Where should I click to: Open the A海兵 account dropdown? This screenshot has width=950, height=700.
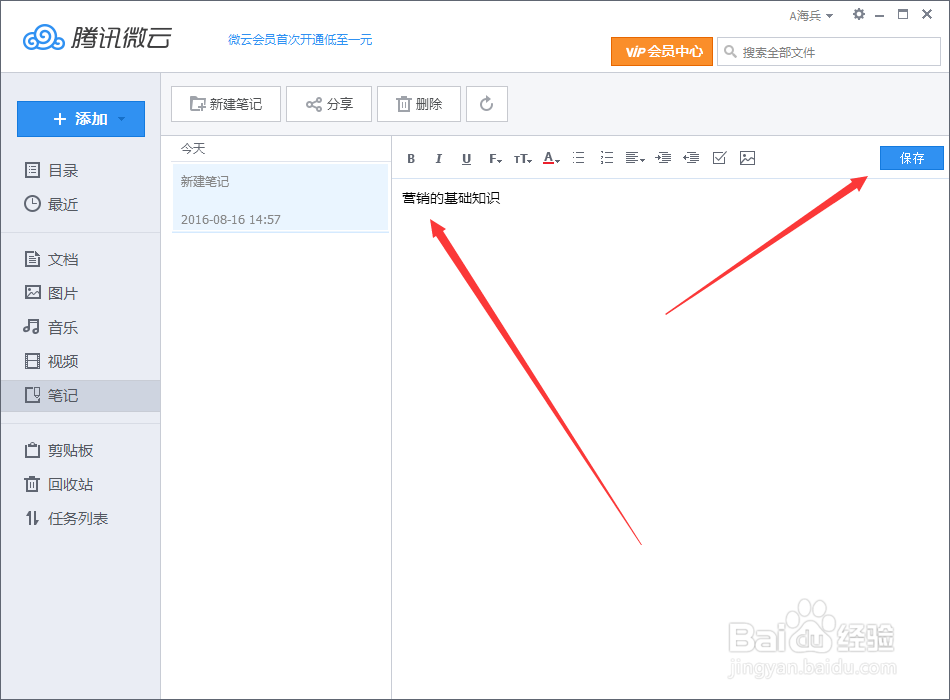[810, 14]
